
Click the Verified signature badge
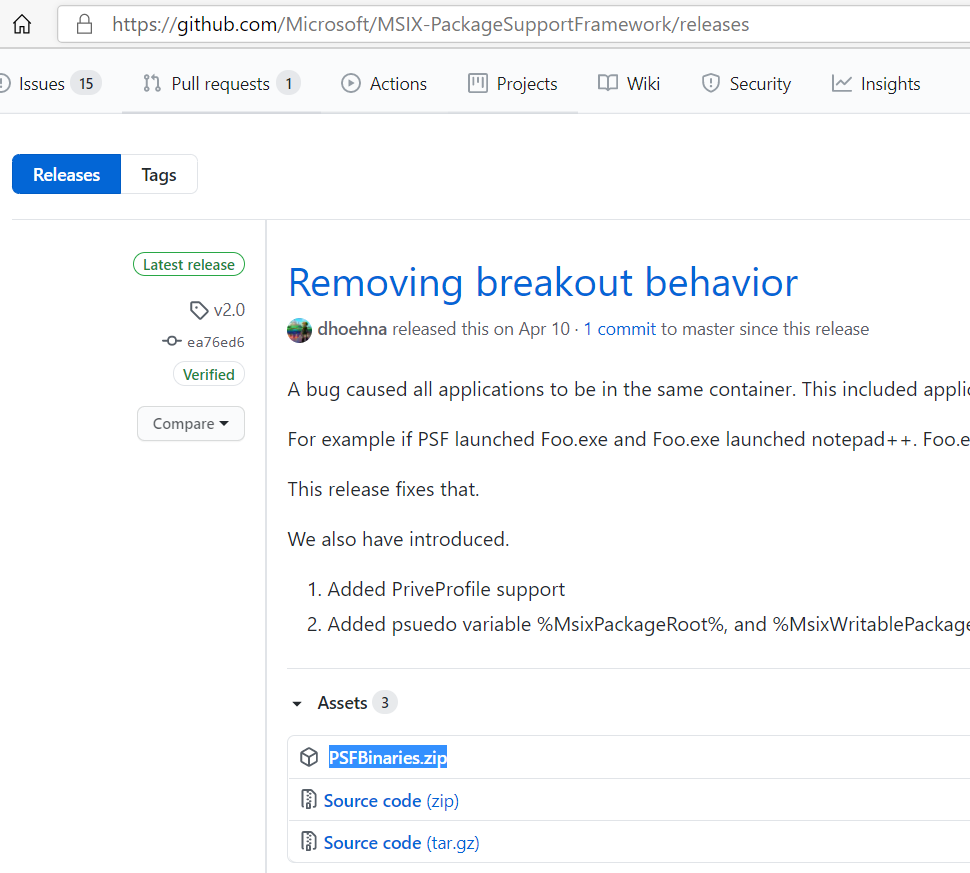coord(208,374)
